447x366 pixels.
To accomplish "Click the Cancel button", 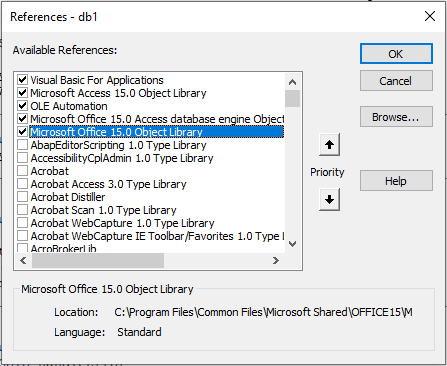I will point(396,81).
